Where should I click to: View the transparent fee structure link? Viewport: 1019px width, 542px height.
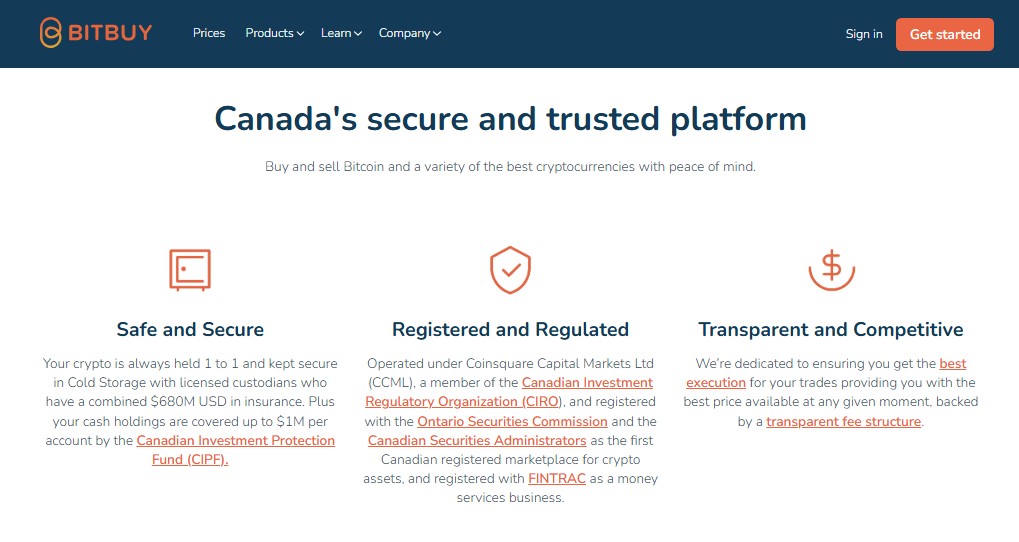pyautogui.click(x=843, y=421)
